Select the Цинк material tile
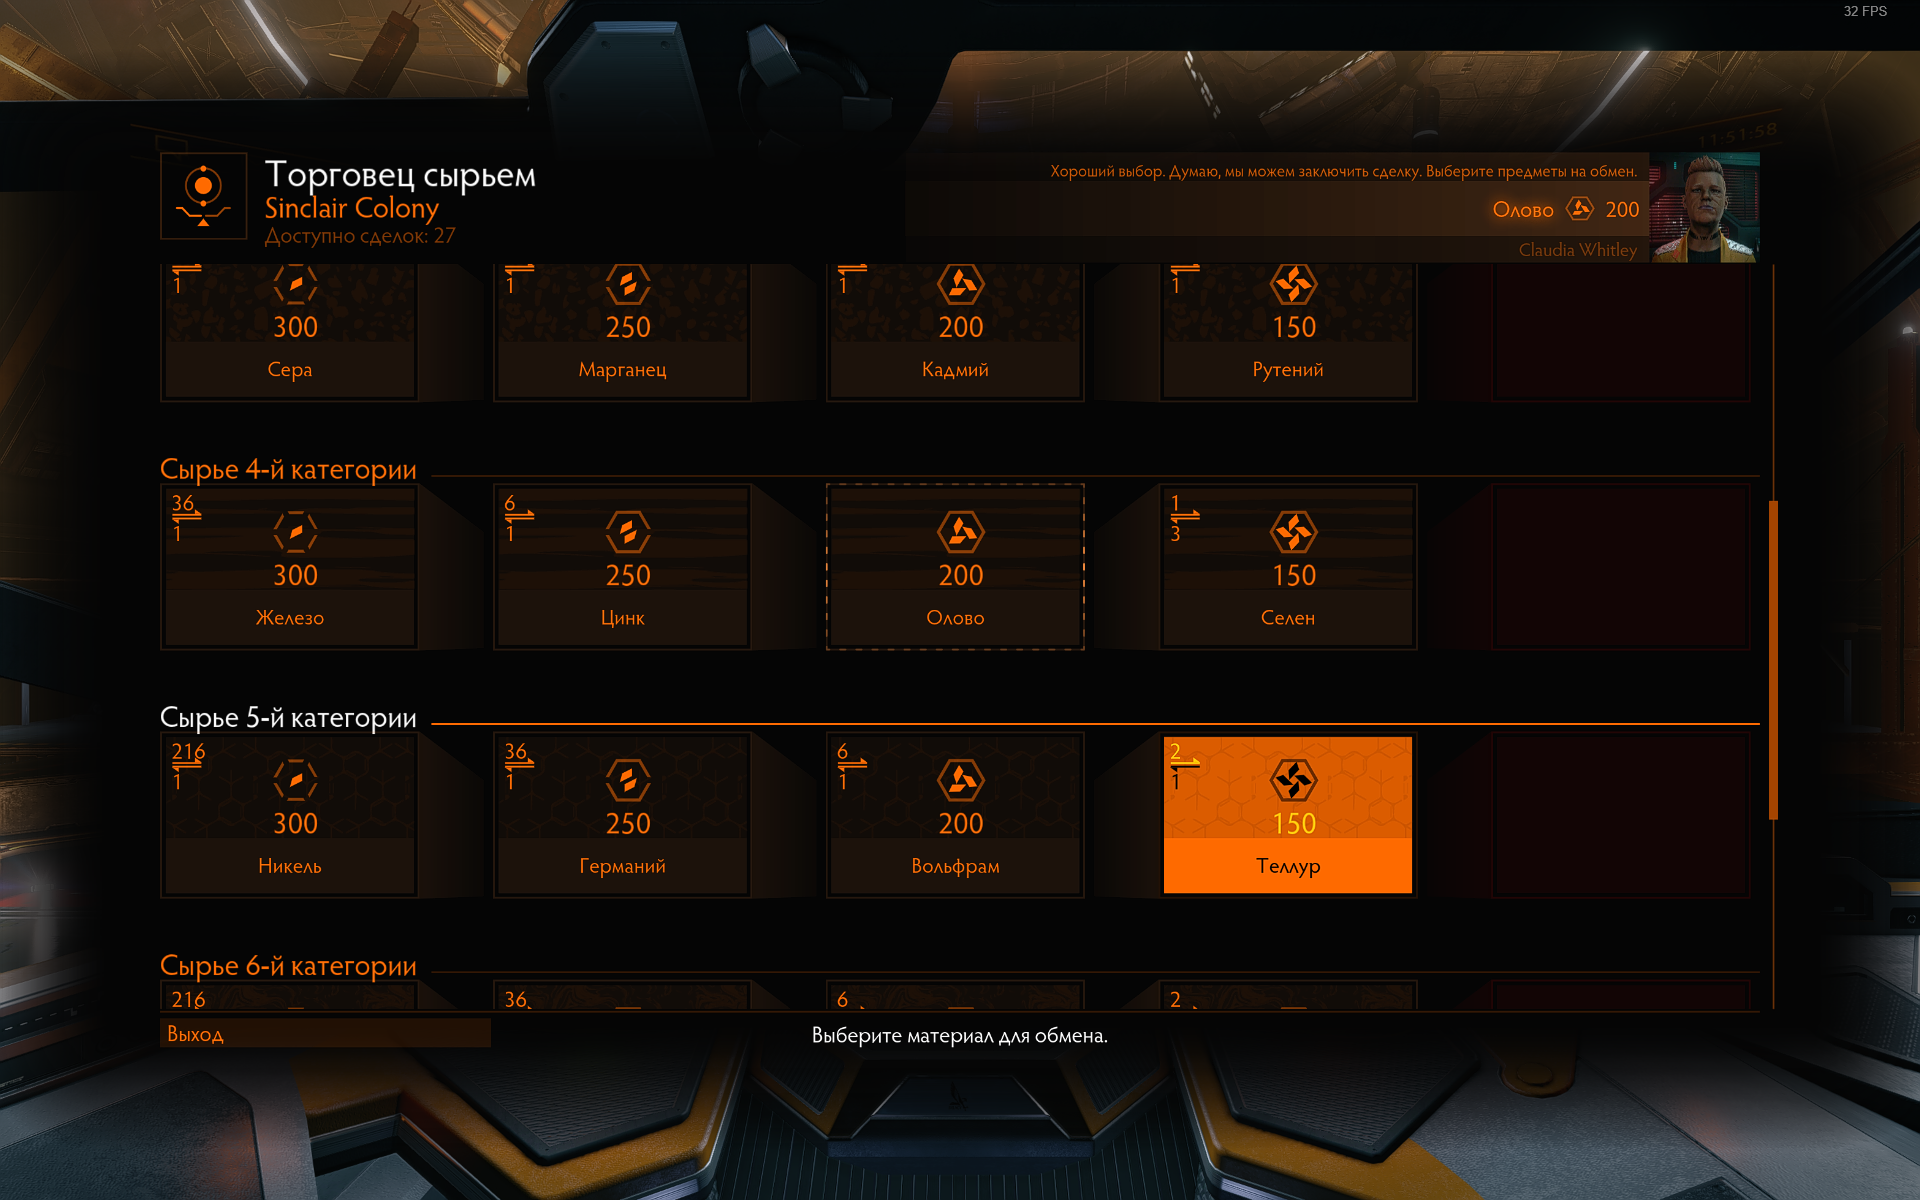The width and height of the screenshot is (1920, 1200). pos(622,568)
